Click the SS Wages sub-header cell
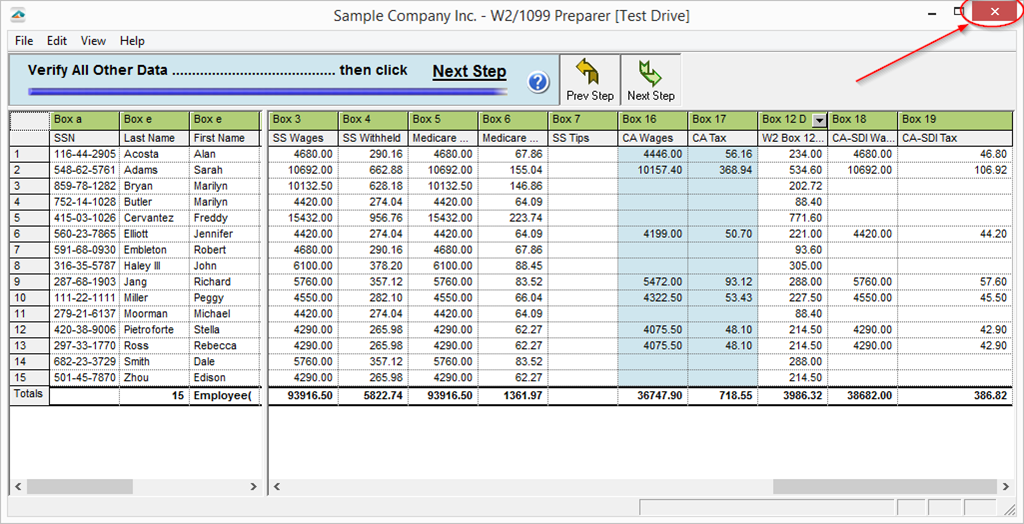The image size is (1024, 524). coord(303,138)
